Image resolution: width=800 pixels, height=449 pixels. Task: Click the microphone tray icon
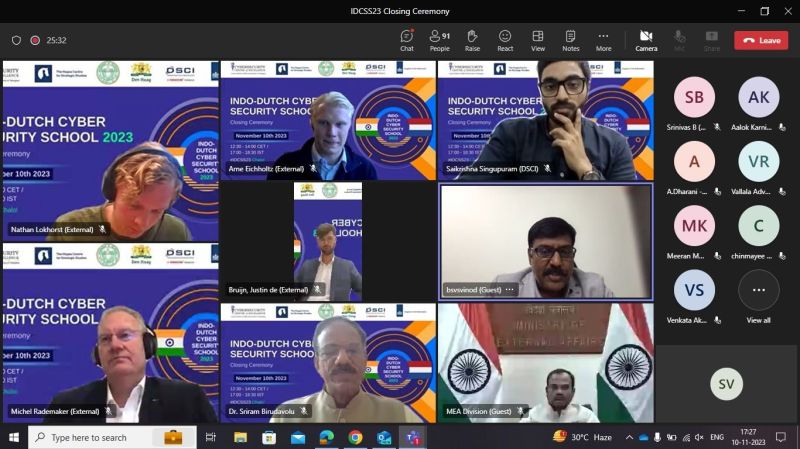(657, 437)
